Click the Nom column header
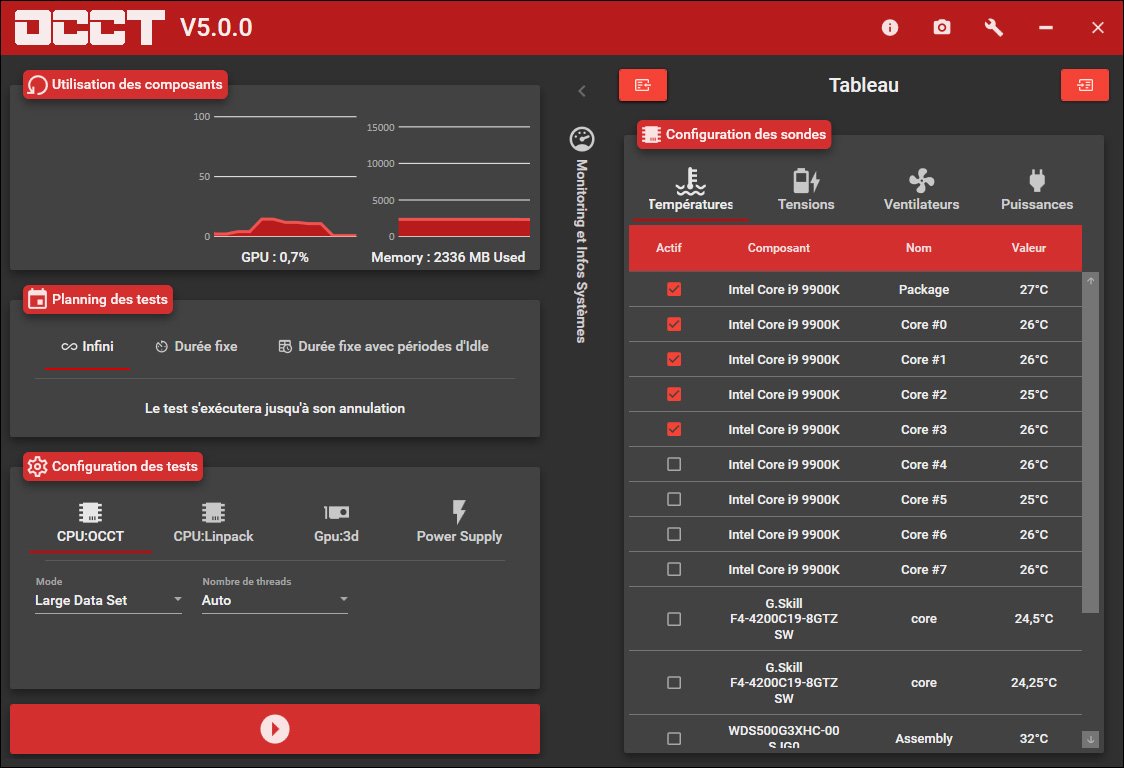The height and width of the screenshot is (768, 1124). click(918, 248)
